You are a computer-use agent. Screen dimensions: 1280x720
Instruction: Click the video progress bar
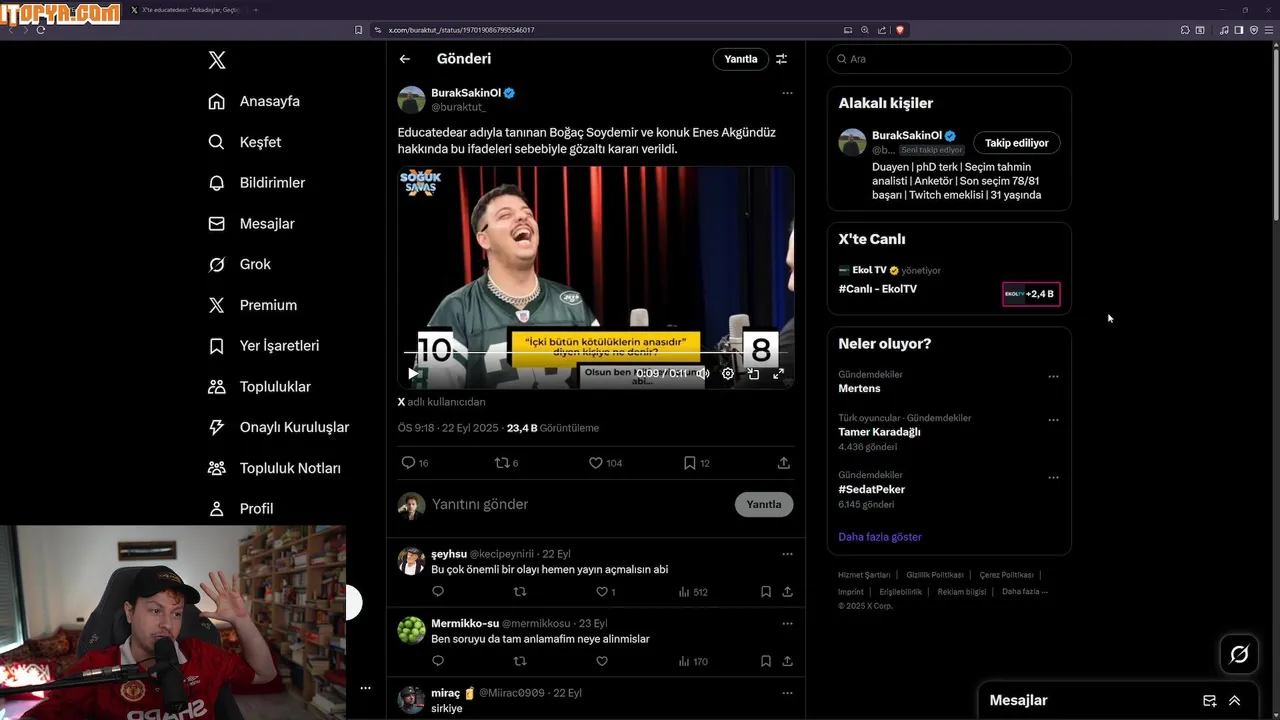(595, 353)
